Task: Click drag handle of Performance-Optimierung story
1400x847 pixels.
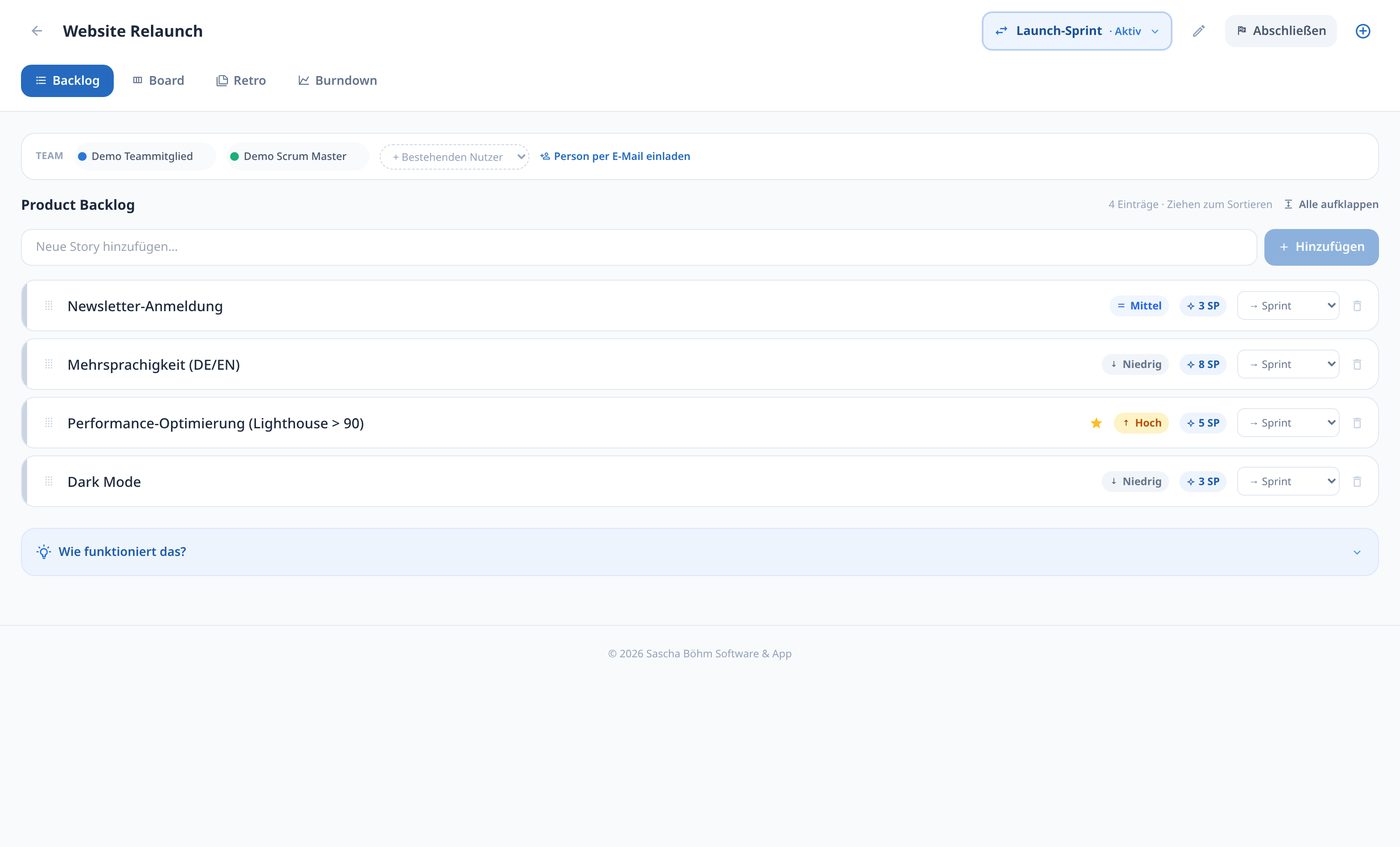Action: pos(49,423)
